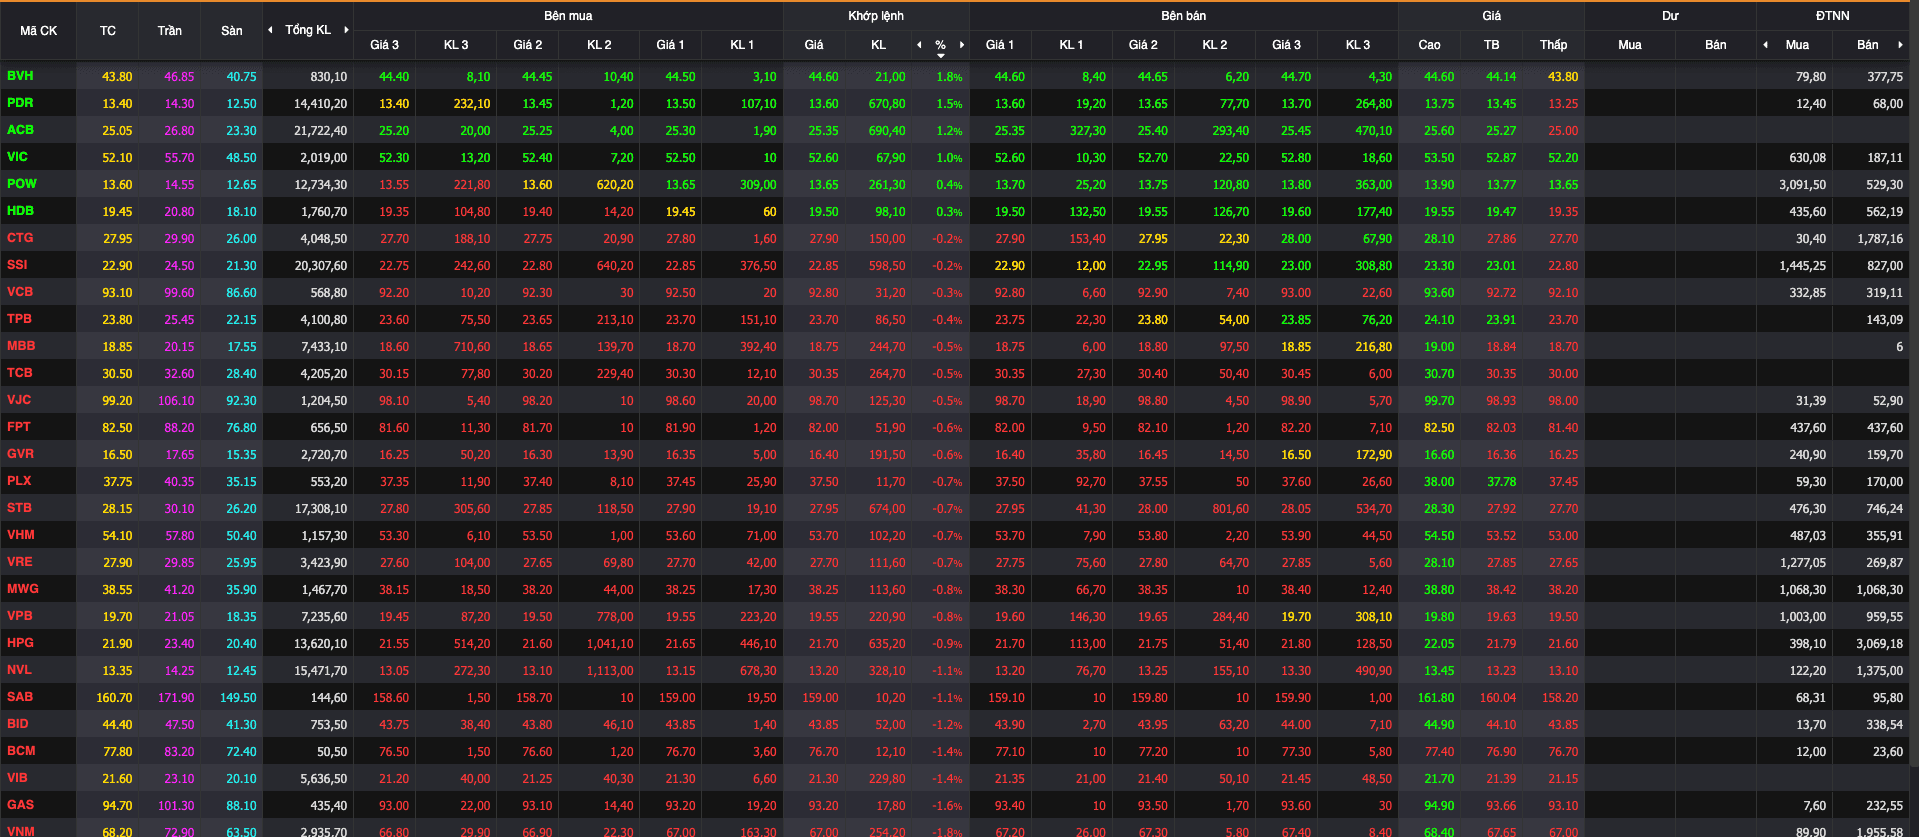Open the PDR stock symbol

20,103
